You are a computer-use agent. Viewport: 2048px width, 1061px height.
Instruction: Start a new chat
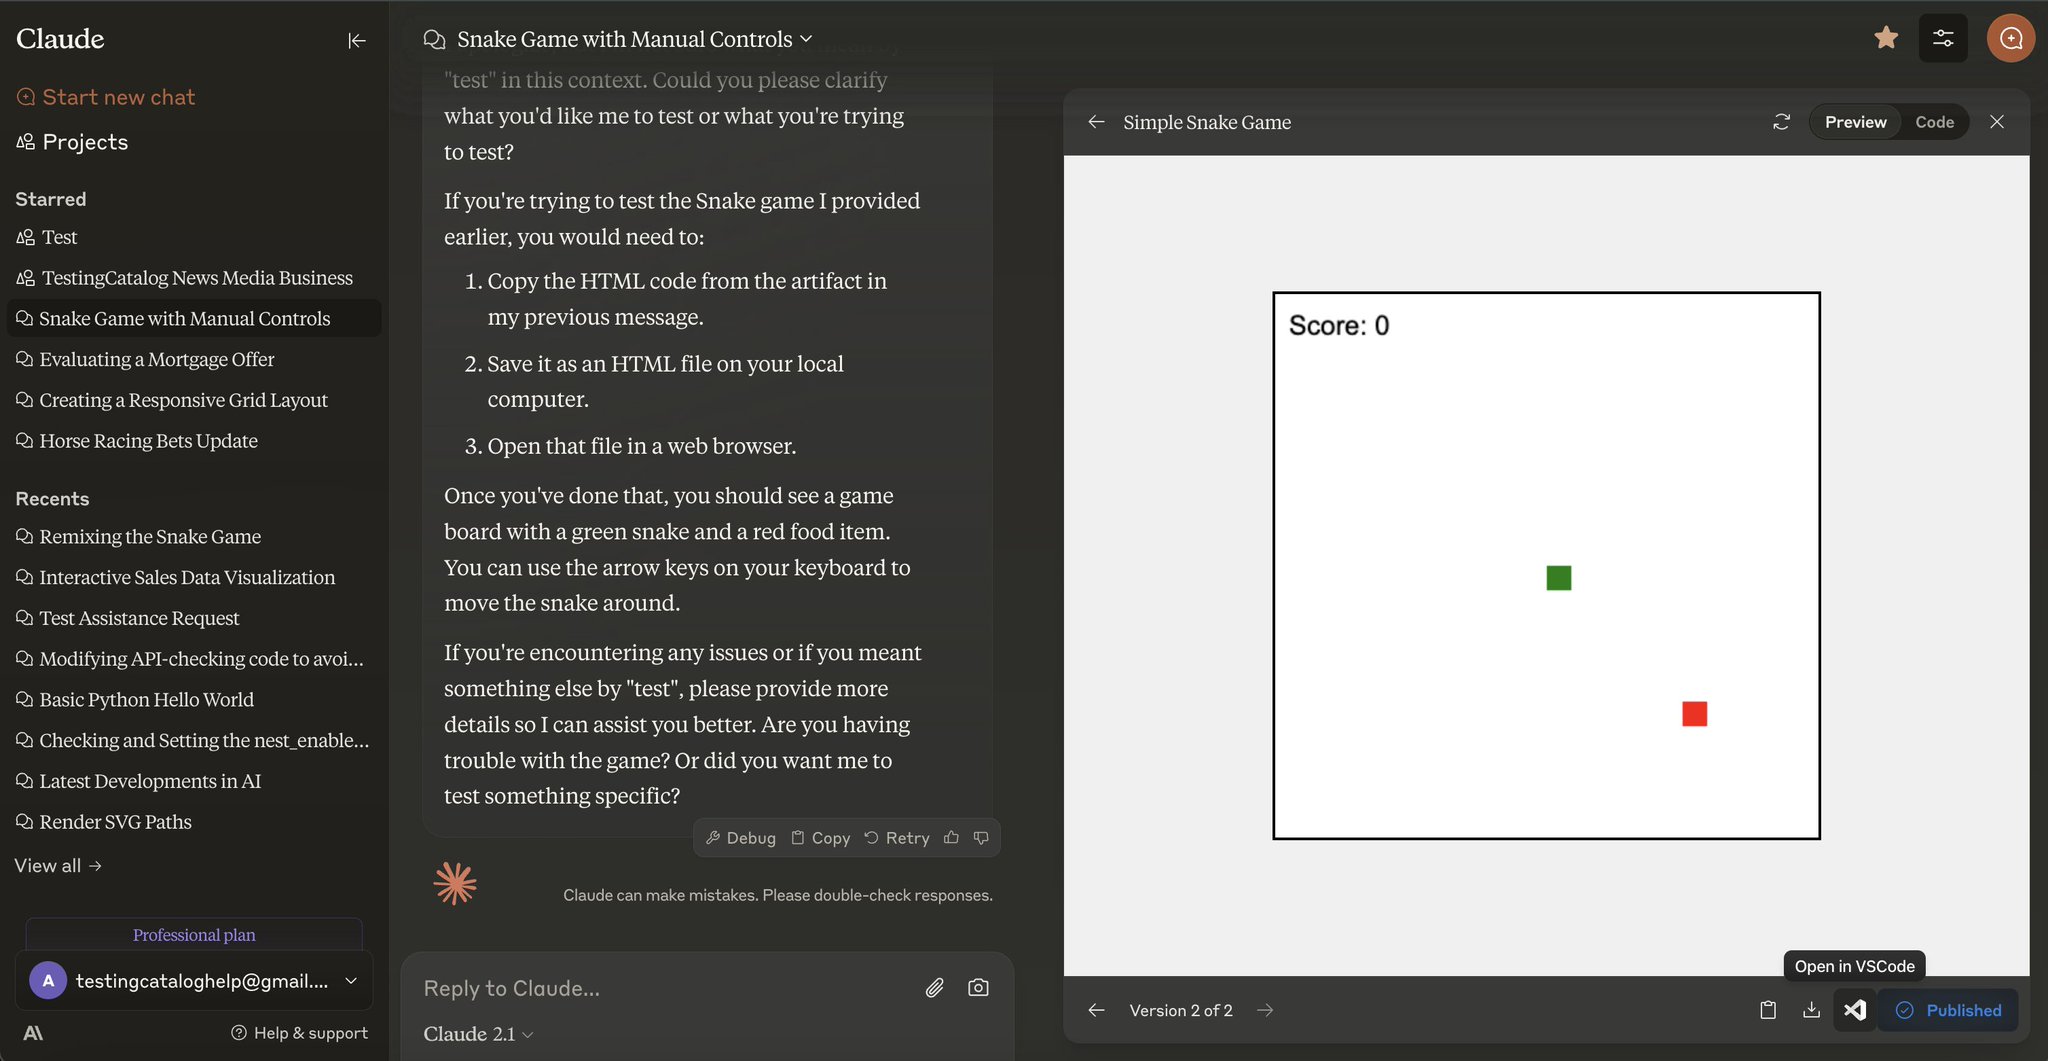pyautogui.click(x=106, y=97)
